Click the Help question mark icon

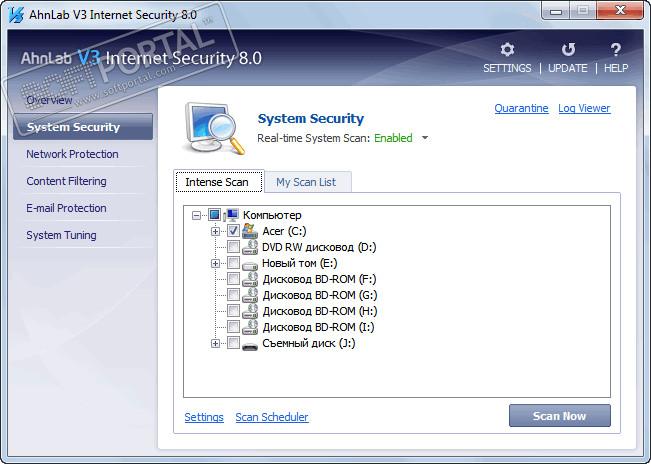tap(616, 49)
